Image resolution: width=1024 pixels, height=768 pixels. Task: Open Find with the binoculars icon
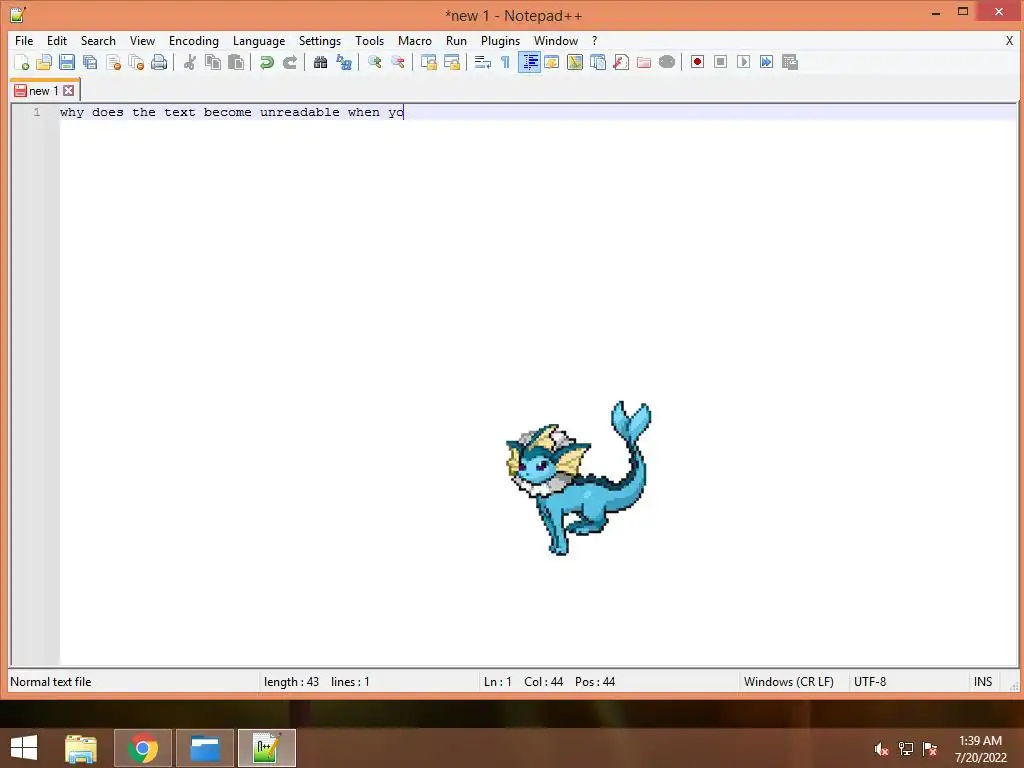[x=320, y=62]
